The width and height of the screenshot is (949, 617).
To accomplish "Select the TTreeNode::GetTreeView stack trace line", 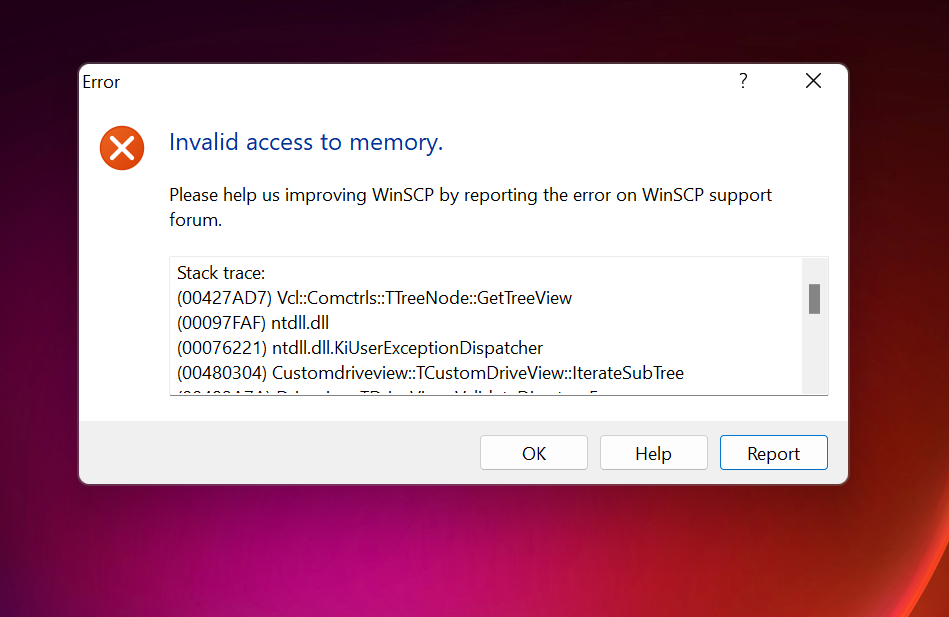I will (374, 298).
